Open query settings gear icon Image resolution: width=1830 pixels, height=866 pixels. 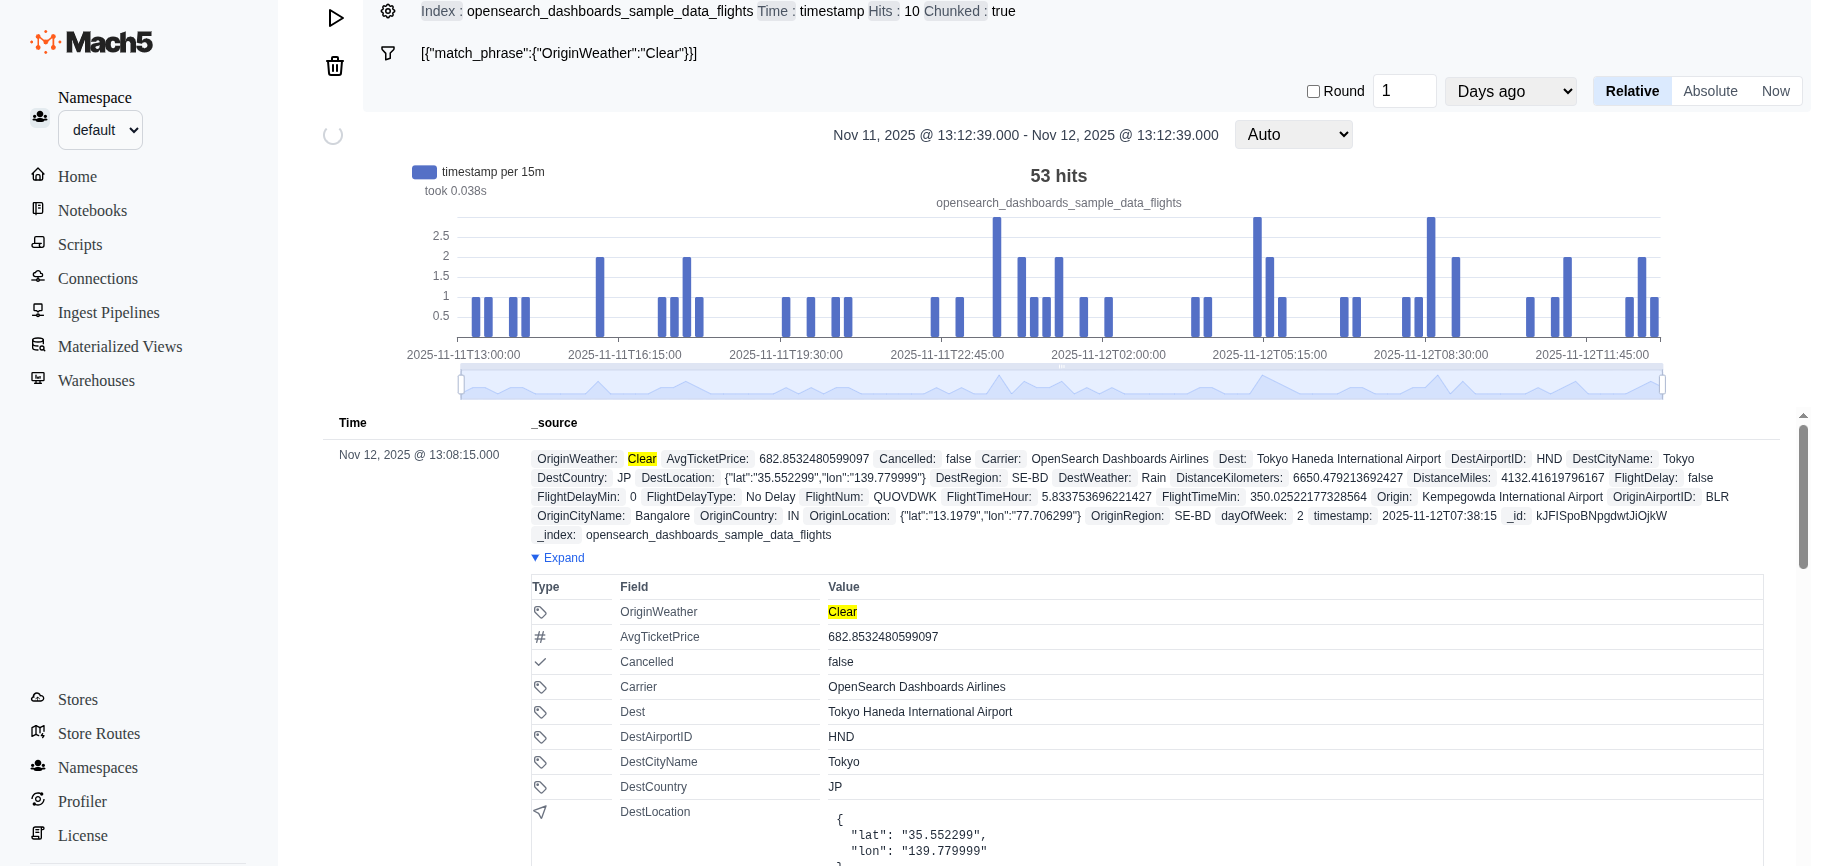(388, 11)
